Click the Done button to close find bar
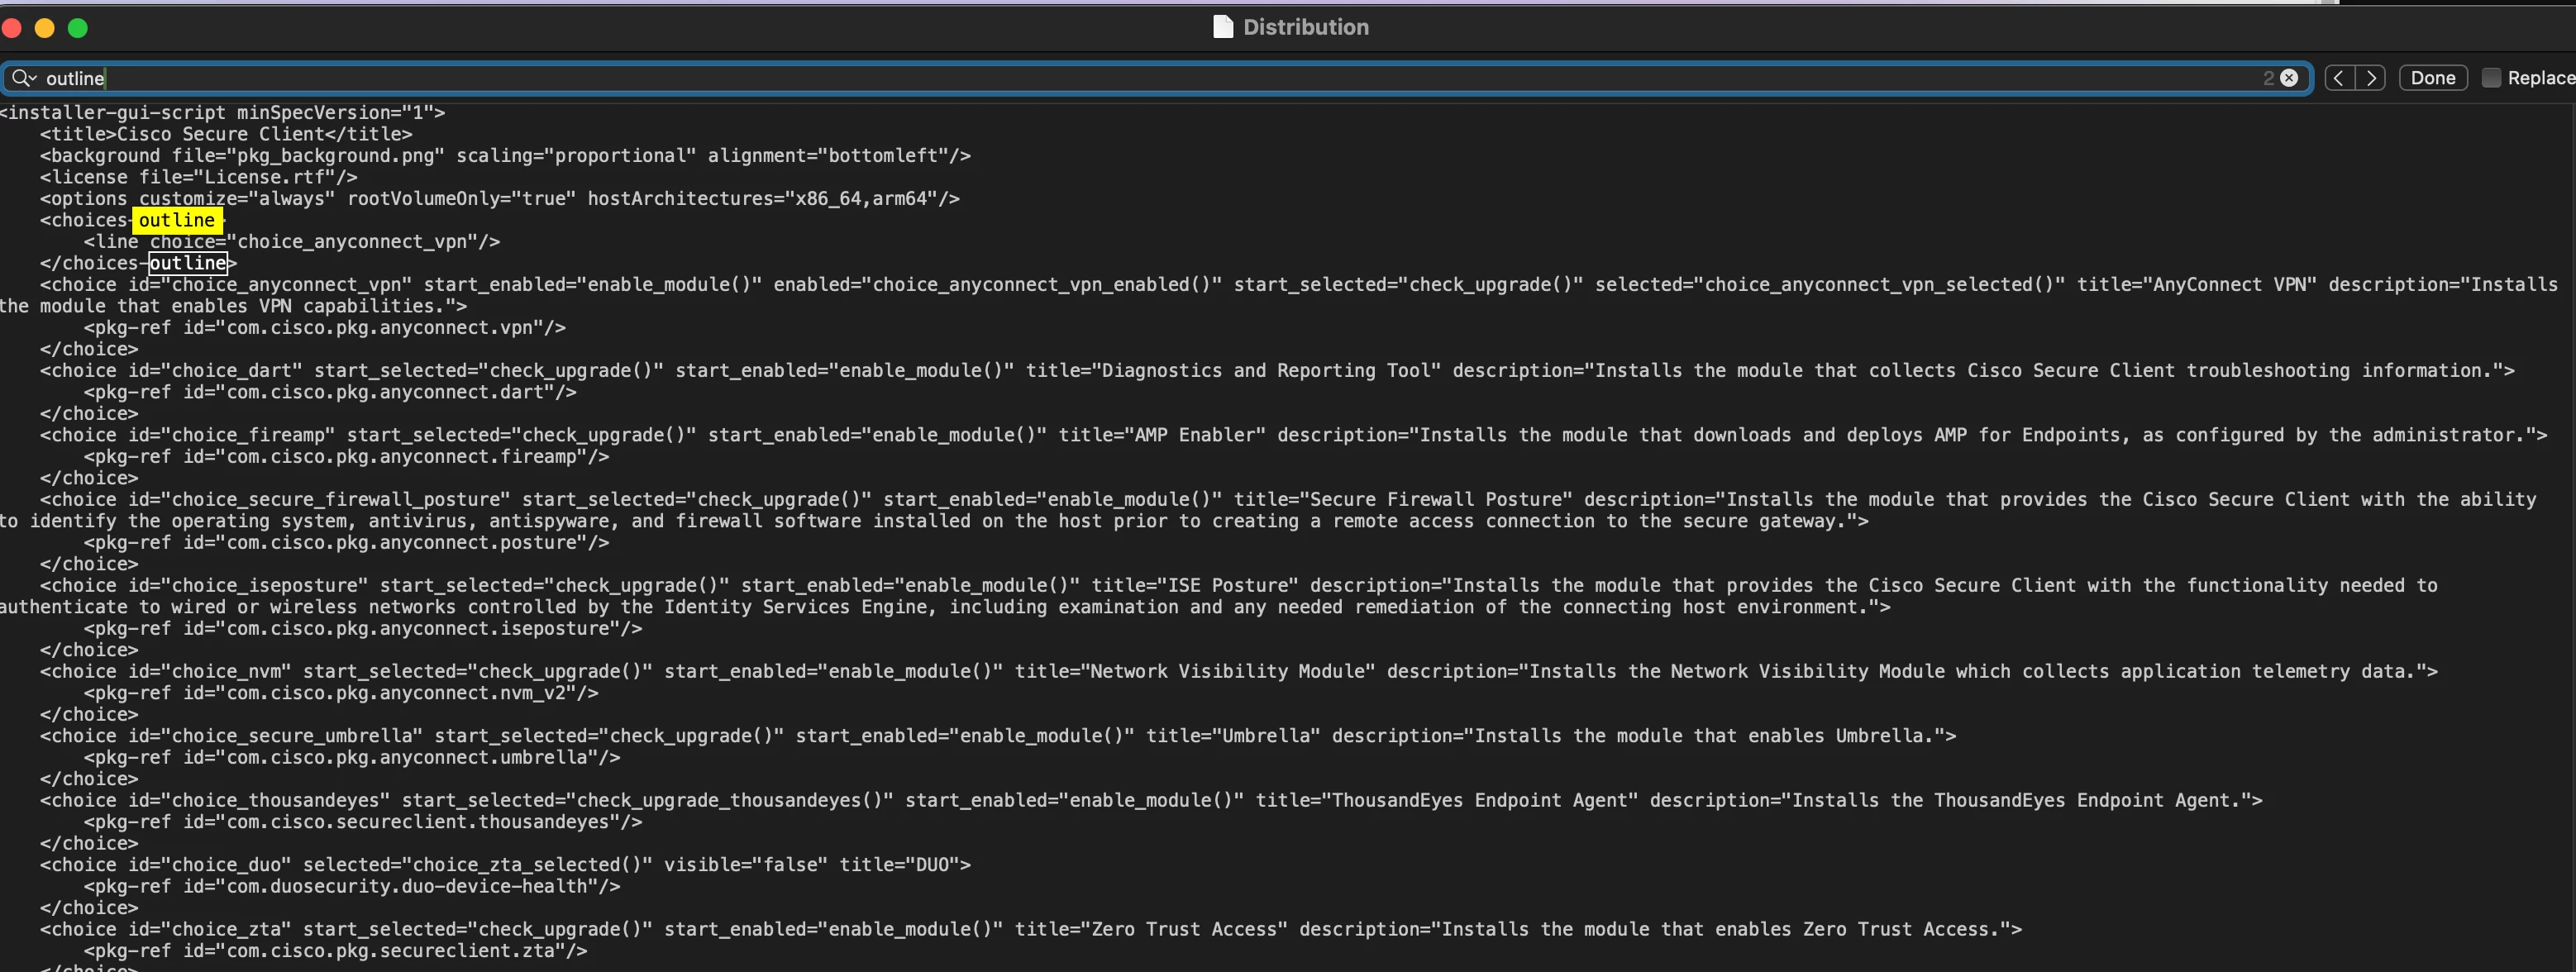The height and width of the screenshot is (972, 2576). click(2433, 78)
